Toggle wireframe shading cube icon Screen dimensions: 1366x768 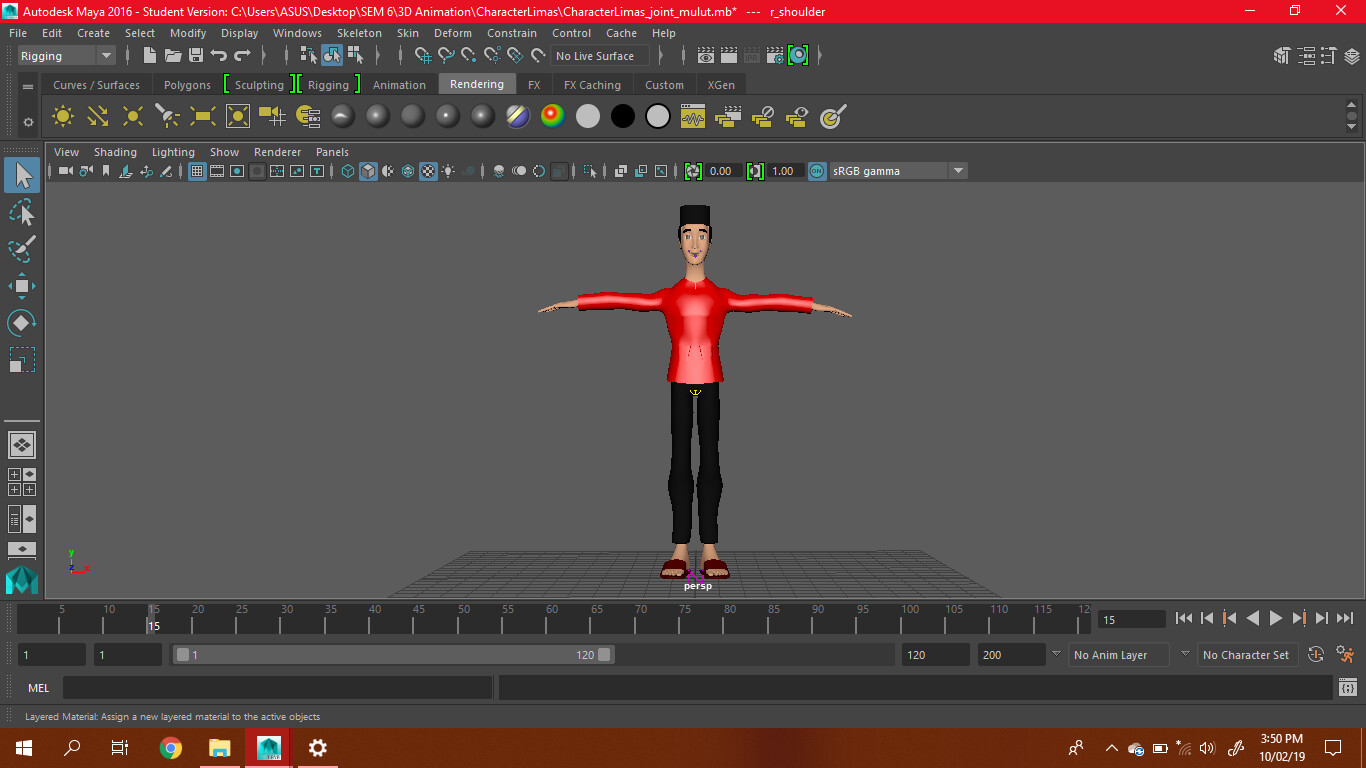coord(348,171)
